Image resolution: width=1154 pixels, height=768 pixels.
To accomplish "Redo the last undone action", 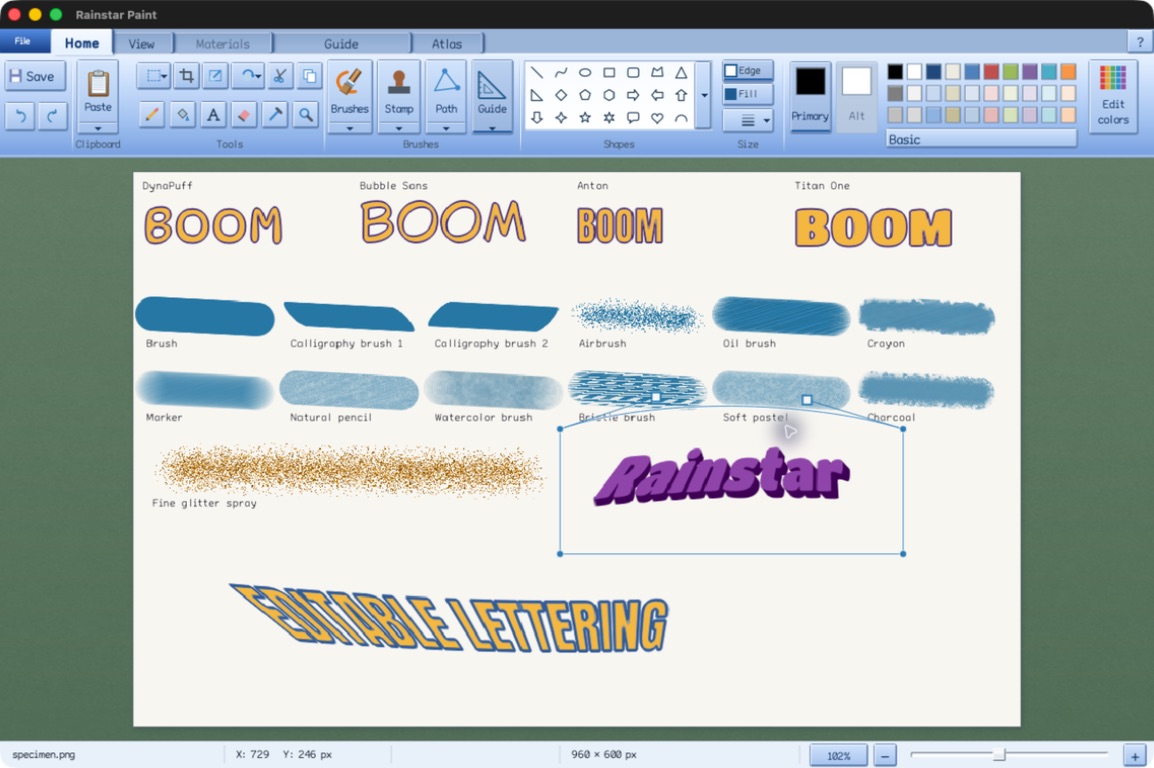I will [52, 115].
